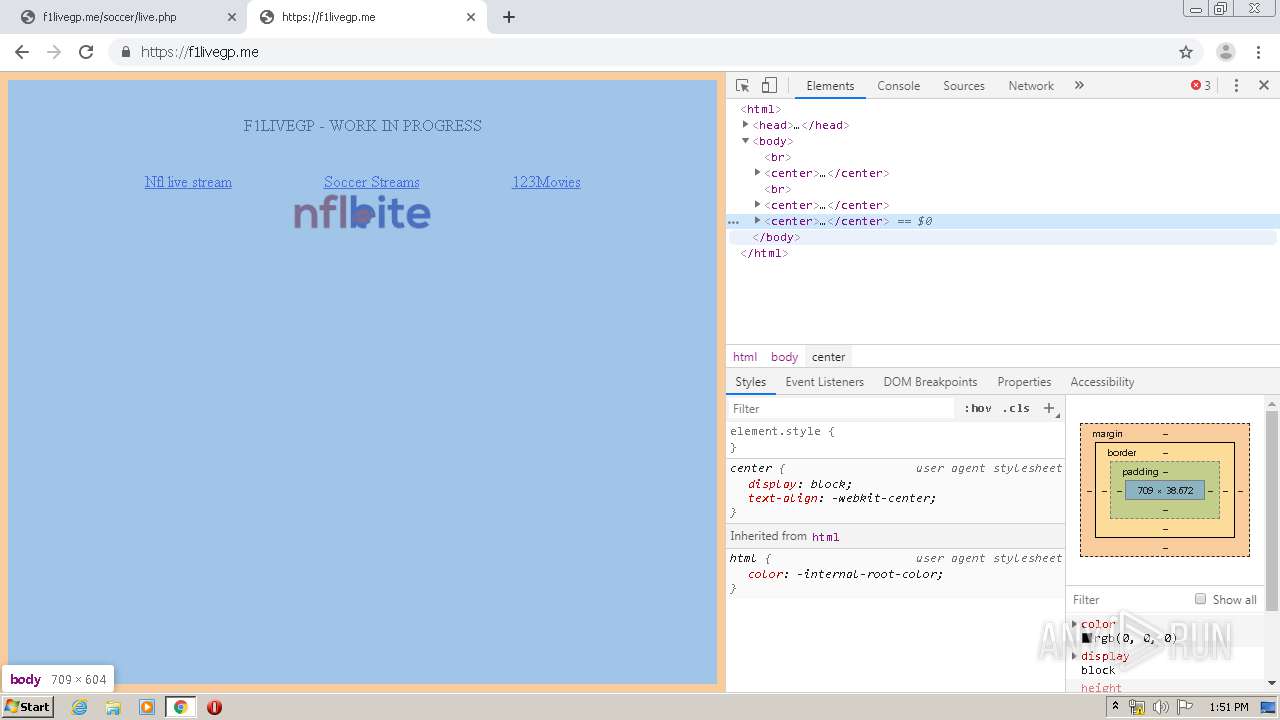Open DevTools customize menu
The height and width of the screenshot is (720, 1280).
coord(1236,86)
